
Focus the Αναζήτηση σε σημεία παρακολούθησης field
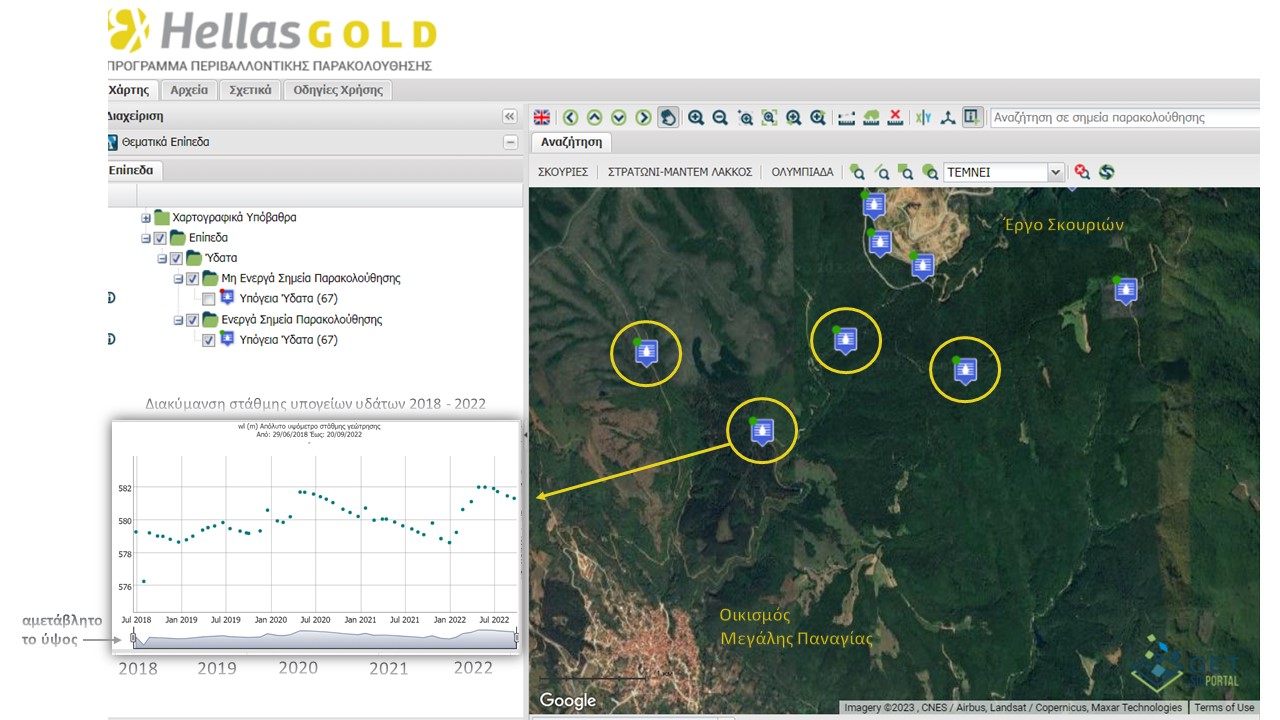[x=1125, y=117]
